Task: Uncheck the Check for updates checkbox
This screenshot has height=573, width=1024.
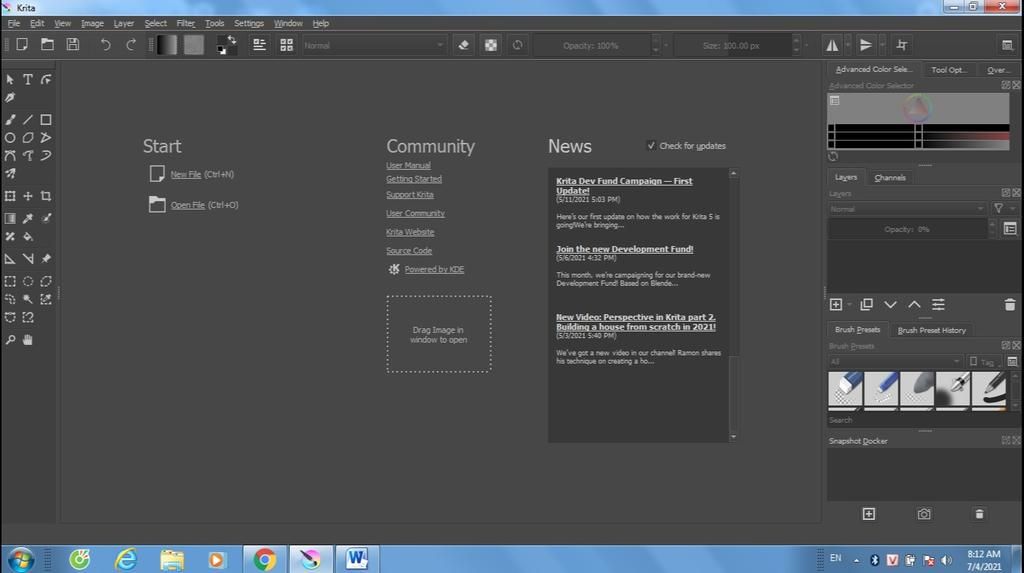Action: click(651, 146)
